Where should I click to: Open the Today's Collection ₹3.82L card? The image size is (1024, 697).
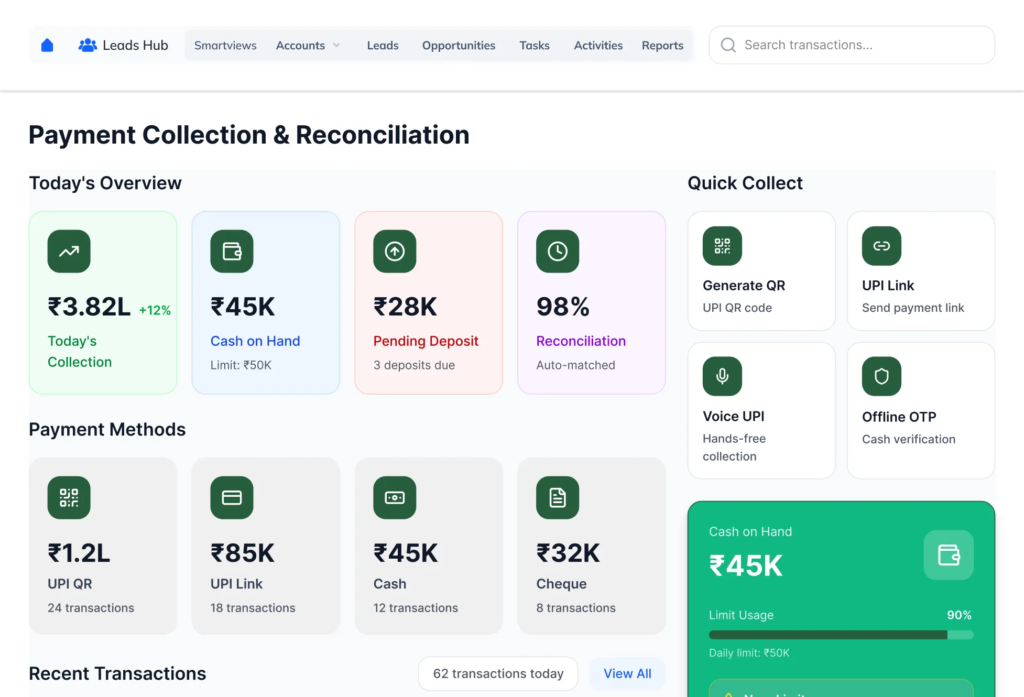tap(103, 302)
